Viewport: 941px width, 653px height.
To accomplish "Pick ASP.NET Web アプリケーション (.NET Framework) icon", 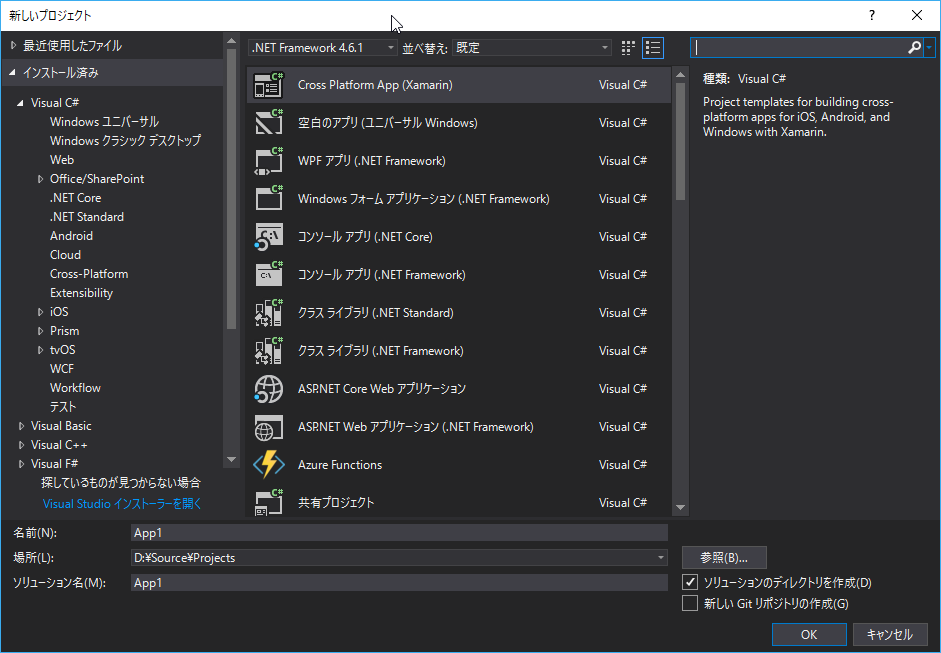I will click(x=268, y=427).
